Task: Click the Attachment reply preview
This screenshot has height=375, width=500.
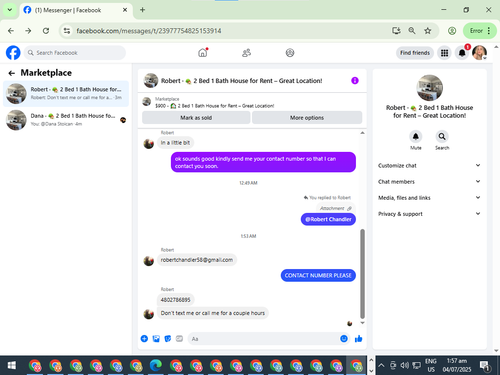Action: tap(335, 208)
